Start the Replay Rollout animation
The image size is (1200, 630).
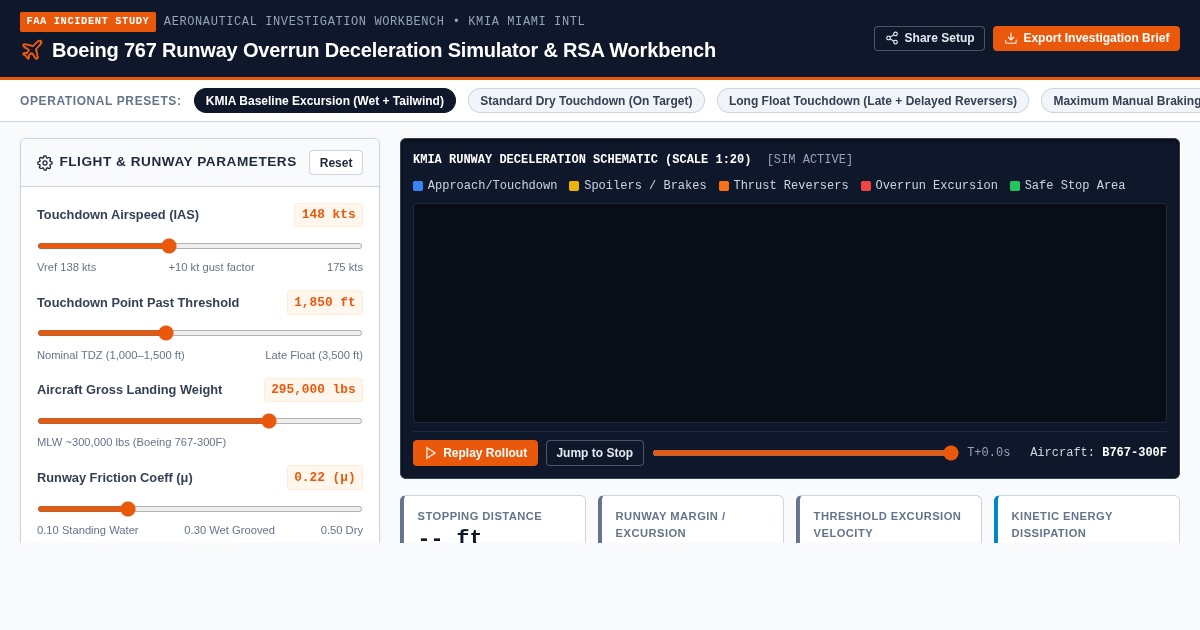(475, 453)
